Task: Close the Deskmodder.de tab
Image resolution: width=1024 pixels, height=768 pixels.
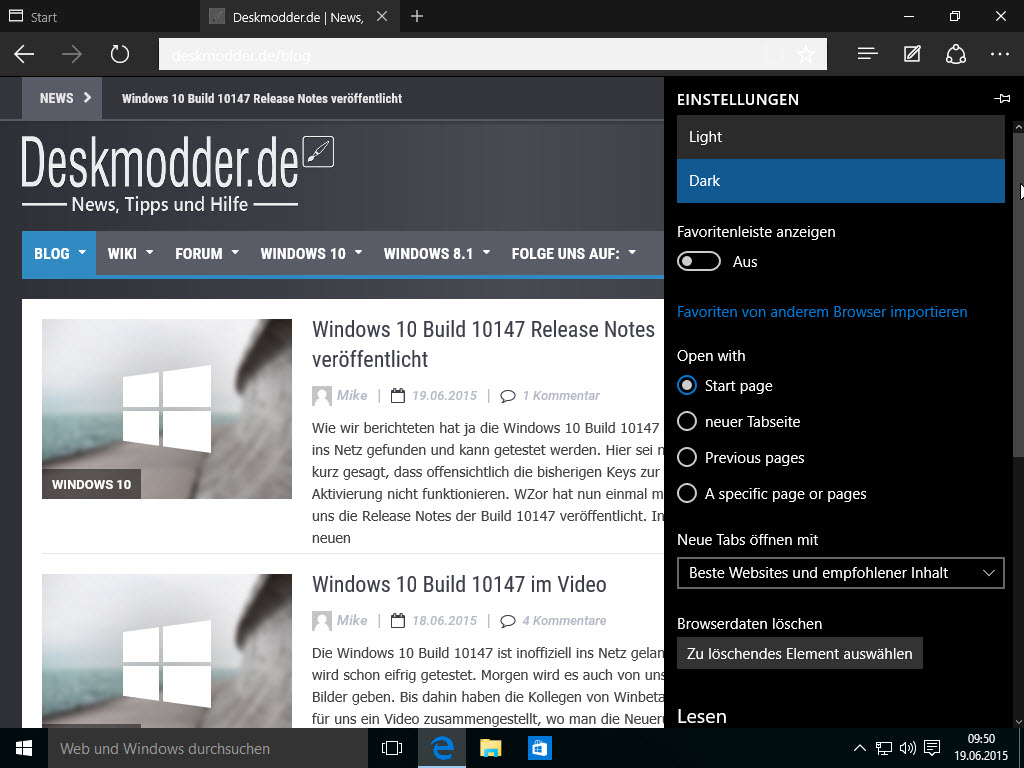Action: [x=382, y=16]
